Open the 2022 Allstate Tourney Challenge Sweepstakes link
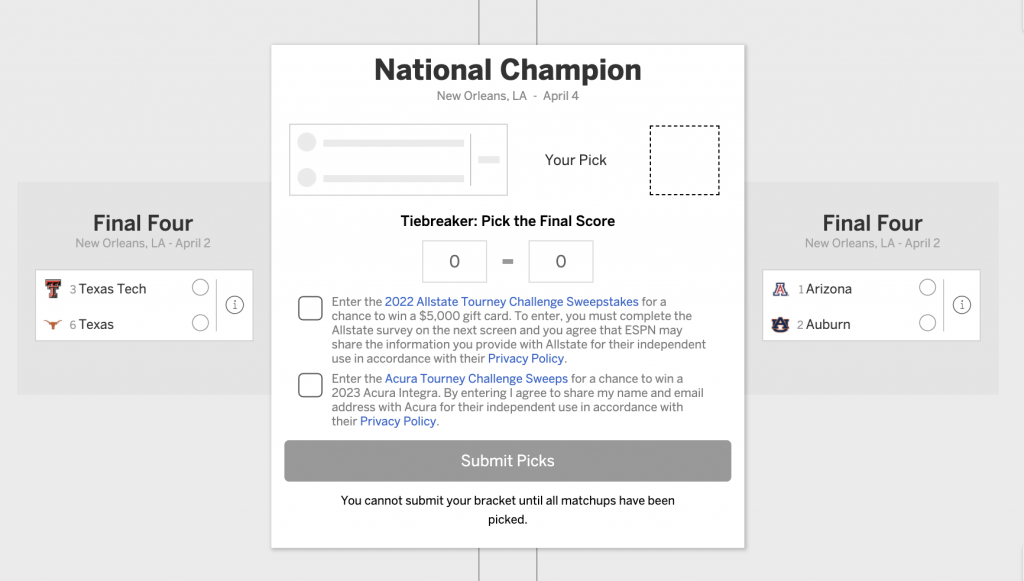The image size is (1024, 581). pyautogui.click(x=511, y=302)
